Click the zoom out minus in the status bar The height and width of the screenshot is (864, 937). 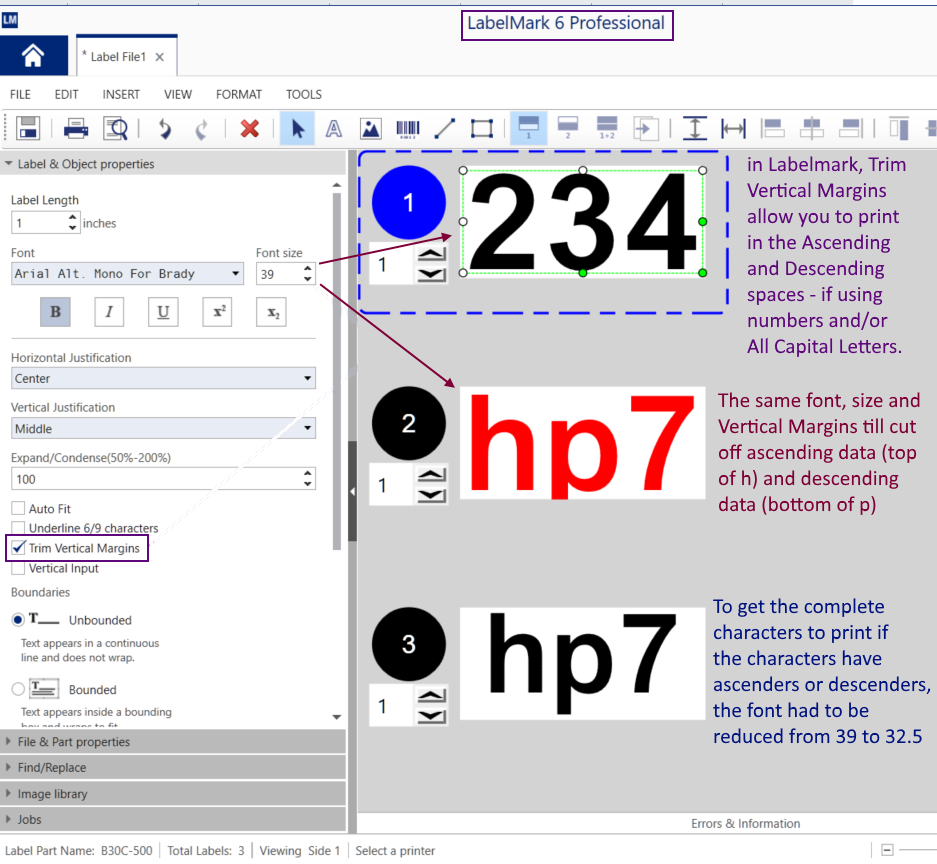(x=887, y=850)
